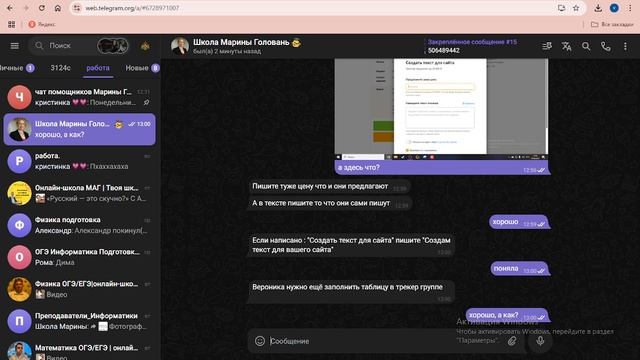
Task: Search inside this chat
Action: click(x=586, y=46)
